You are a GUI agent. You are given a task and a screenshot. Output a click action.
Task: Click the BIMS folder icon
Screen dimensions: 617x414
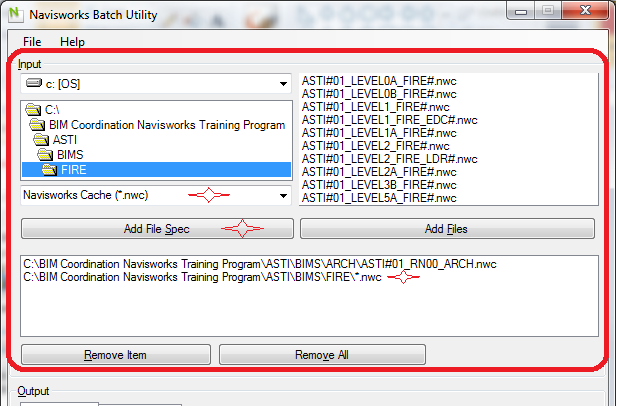(45, 155)
